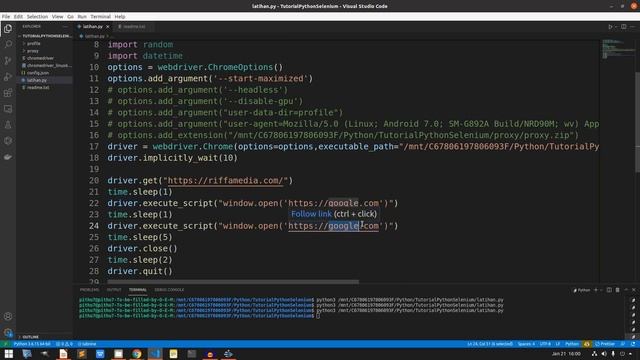Image resolution: width=640 pixels, height=360 pixels.
Task: Show errors and warnings in status bar
Action: [x=64, y=344]
